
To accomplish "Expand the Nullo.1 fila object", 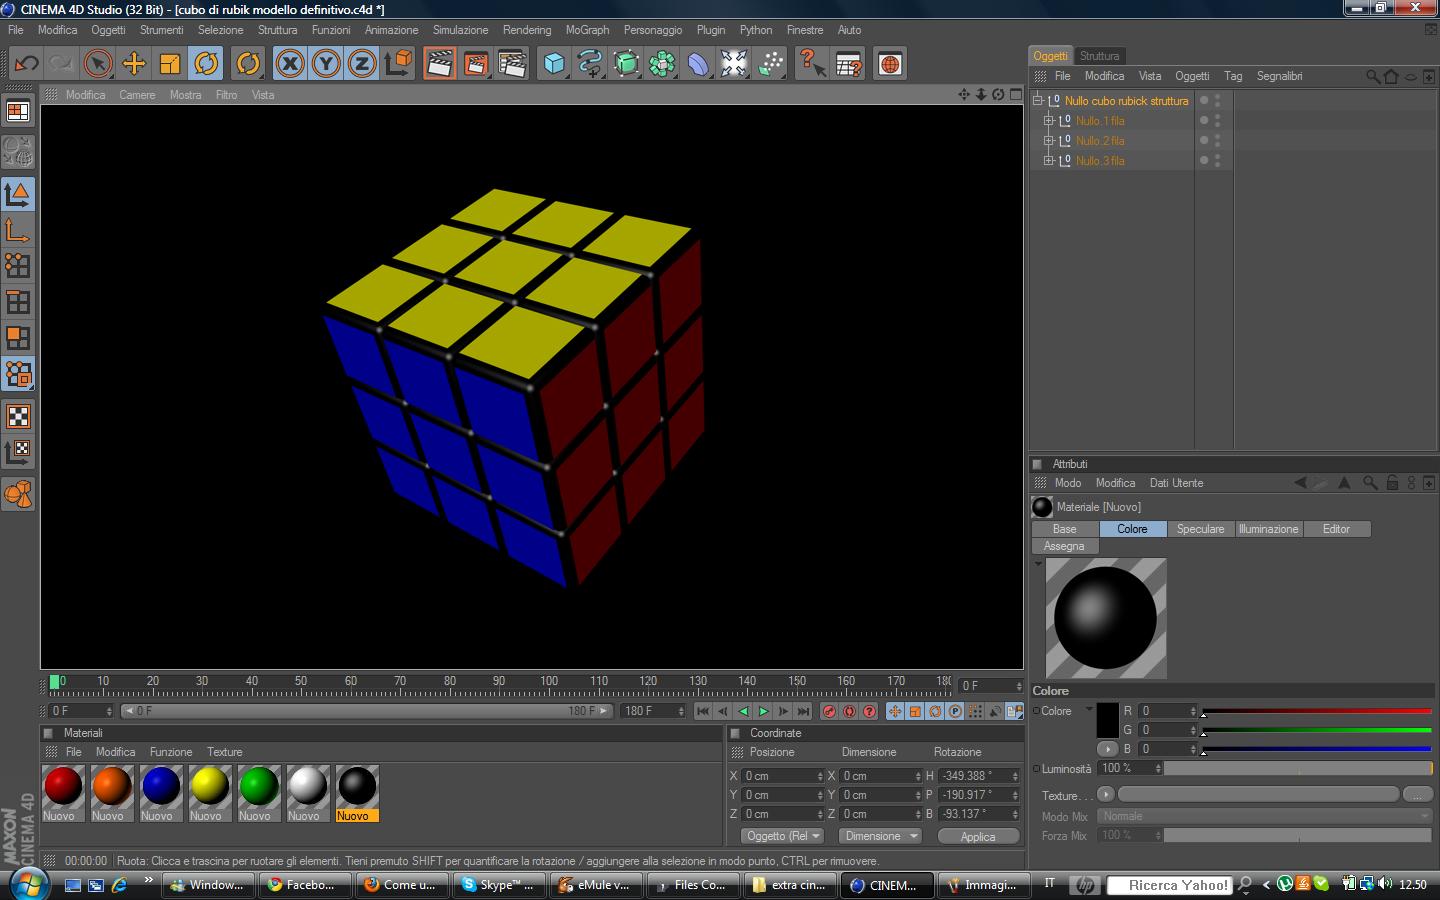I will (1049, 121).
